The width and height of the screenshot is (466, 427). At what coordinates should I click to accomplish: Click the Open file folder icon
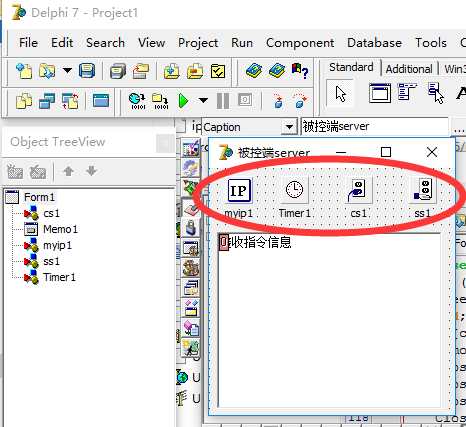pyautogui.click(x=47, y=71)
